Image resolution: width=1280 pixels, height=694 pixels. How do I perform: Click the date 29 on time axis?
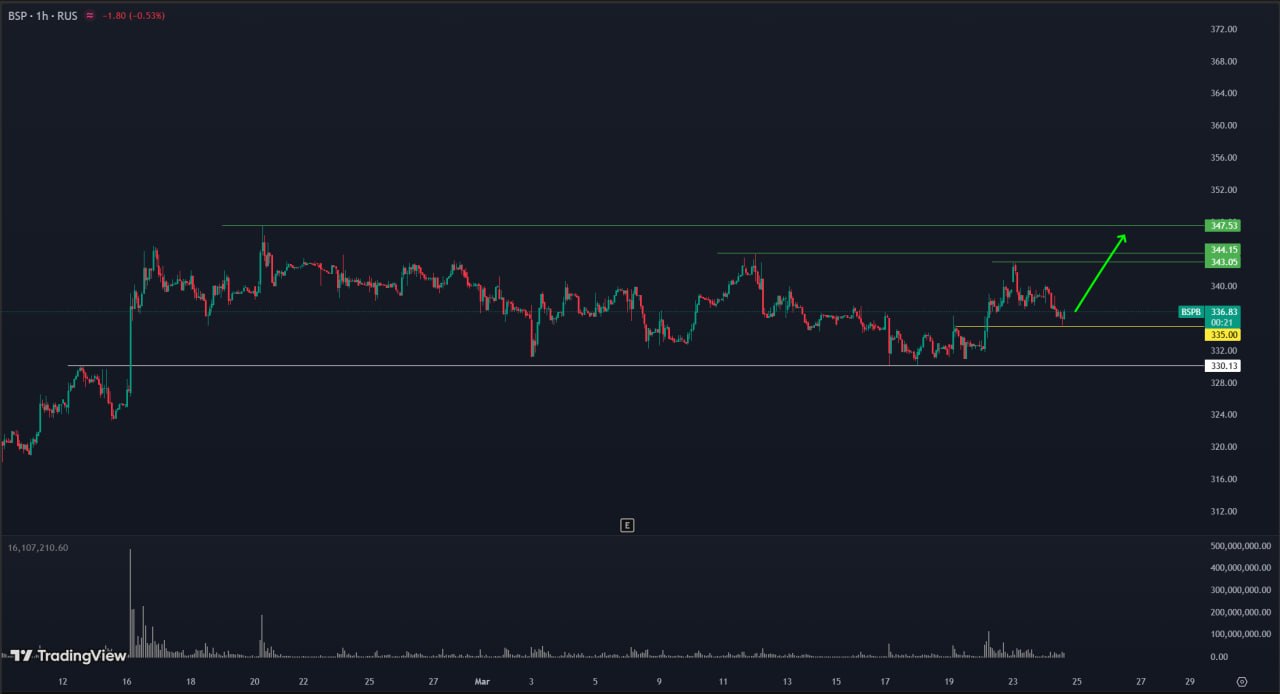[1189, 681]
